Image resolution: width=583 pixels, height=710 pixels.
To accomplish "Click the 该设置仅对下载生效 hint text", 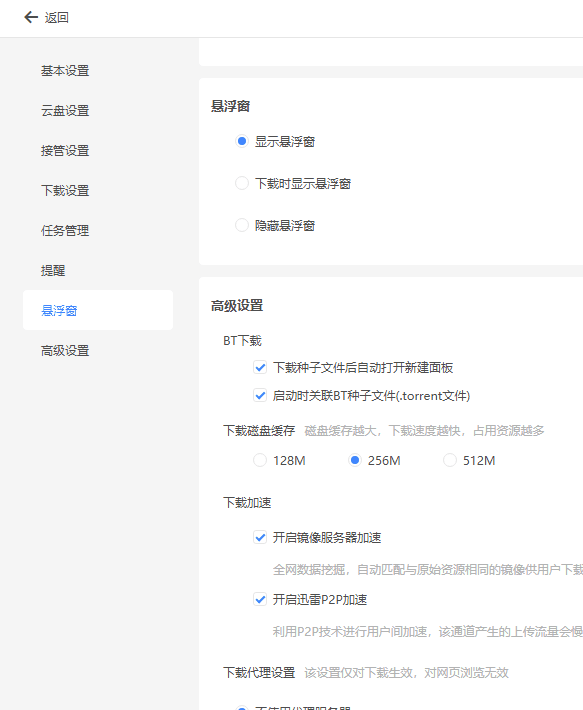I will 406,672.
